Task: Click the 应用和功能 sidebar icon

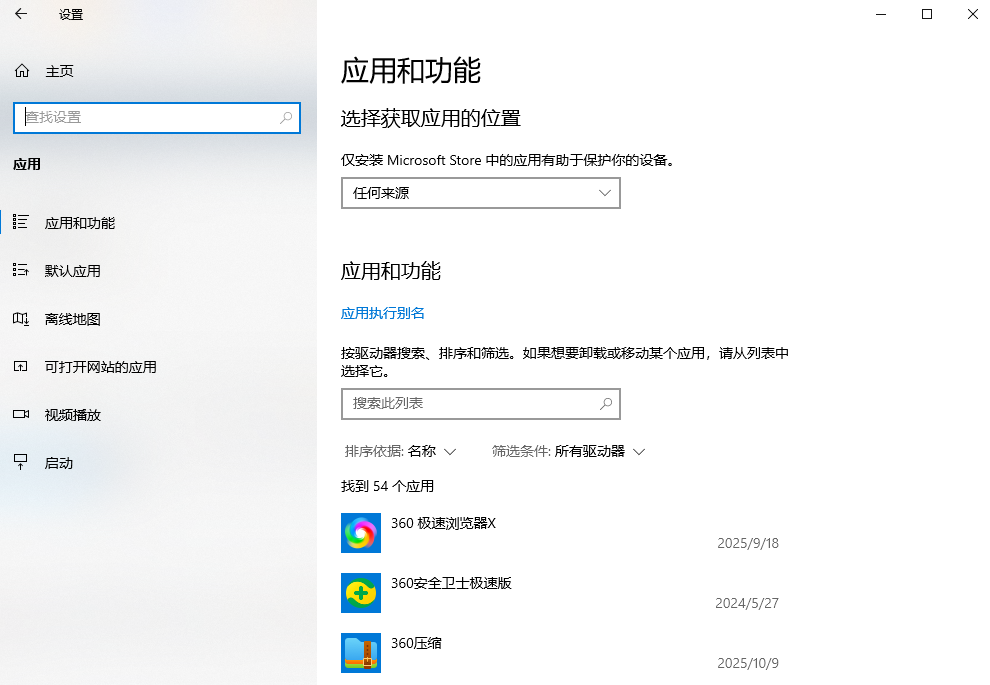Action: point(21,222)
